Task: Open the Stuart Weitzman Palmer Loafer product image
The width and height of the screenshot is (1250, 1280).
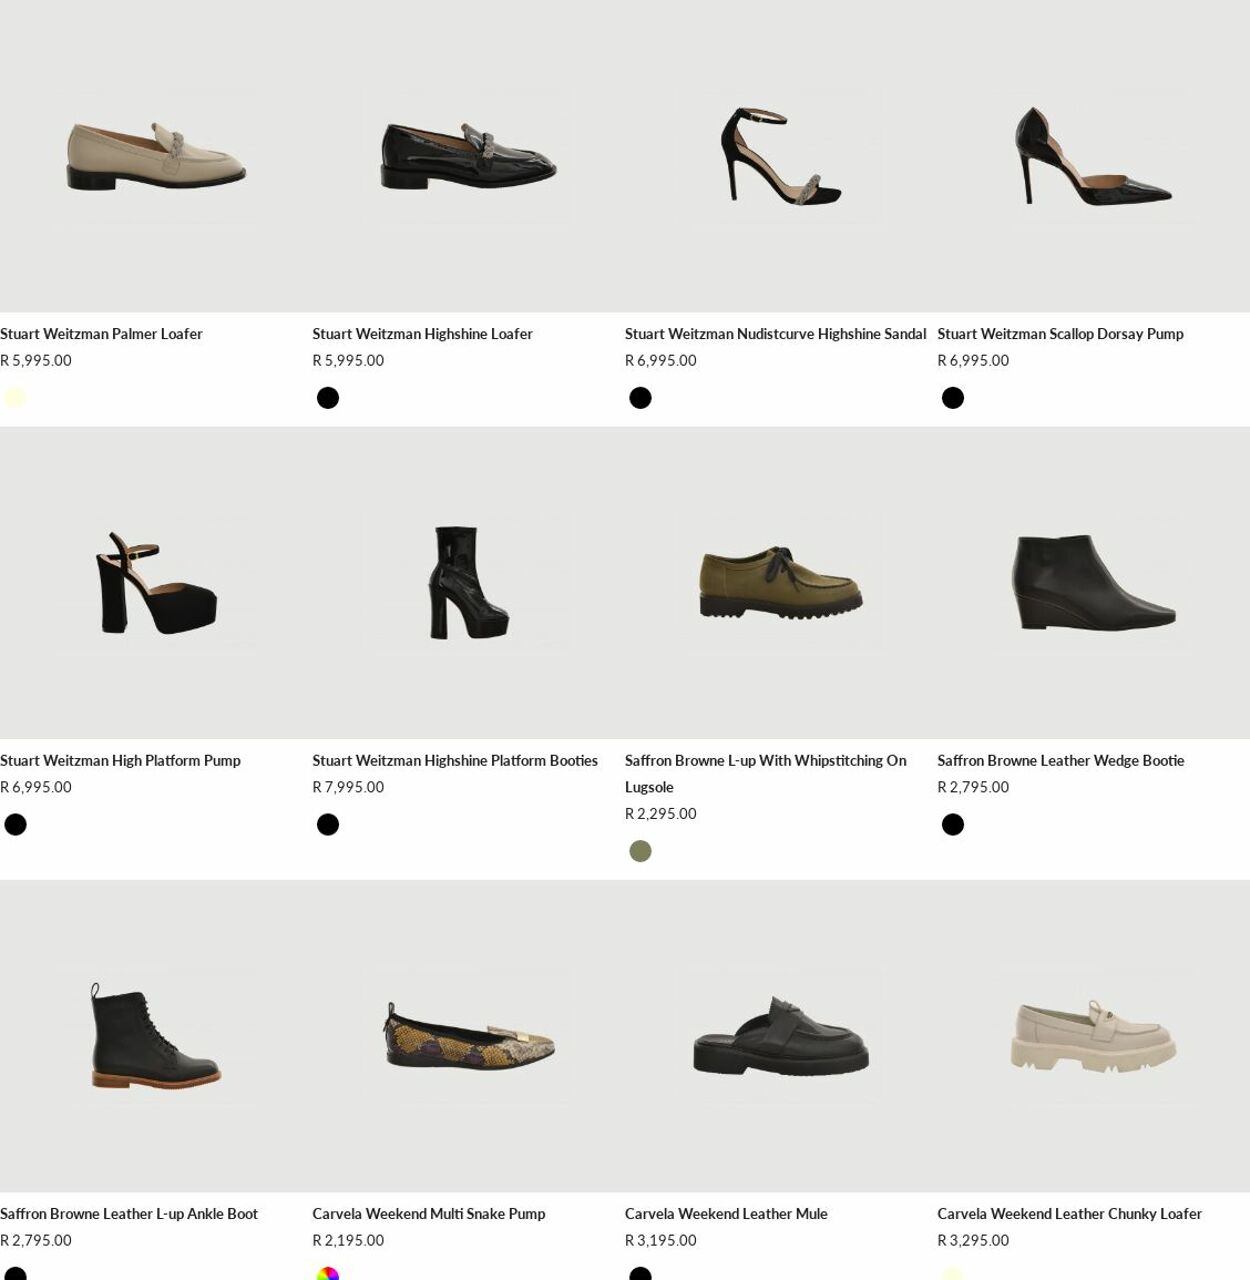Action: click(x=156, y=156)
